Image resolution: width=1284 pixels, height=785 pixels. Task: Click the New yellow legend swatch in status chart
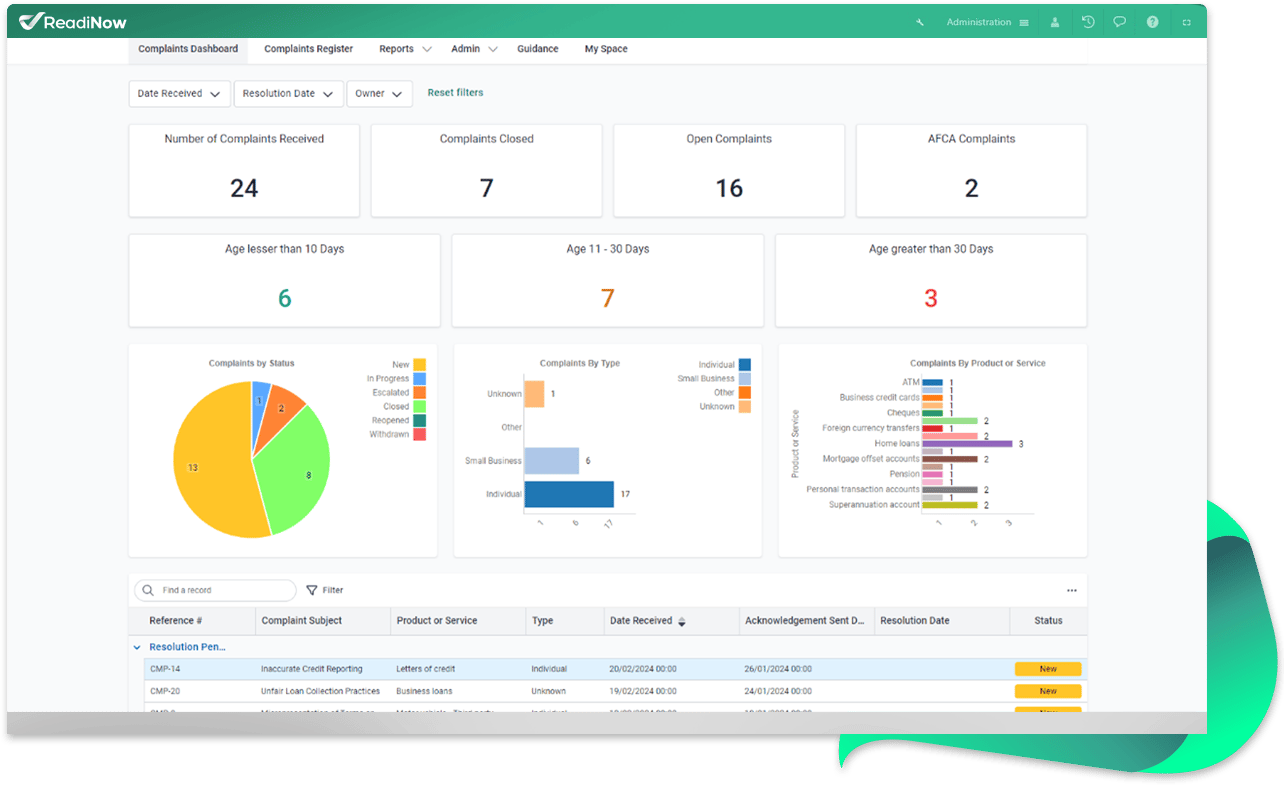420,365
